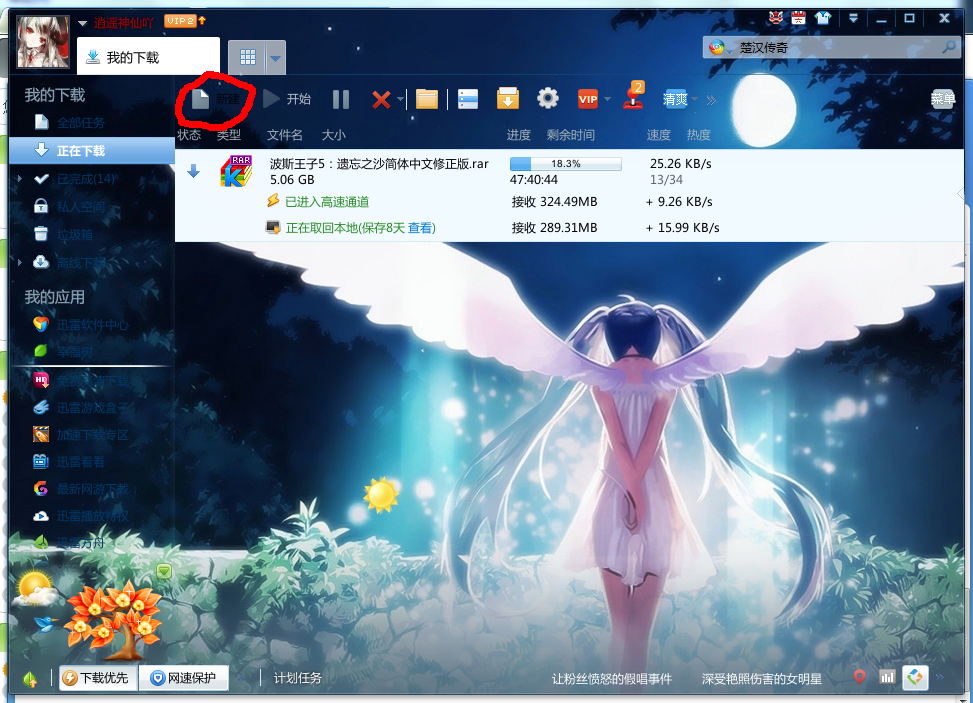Open the joystick game icon with badge 2
973x703 pixels.
tap(634, 96)
